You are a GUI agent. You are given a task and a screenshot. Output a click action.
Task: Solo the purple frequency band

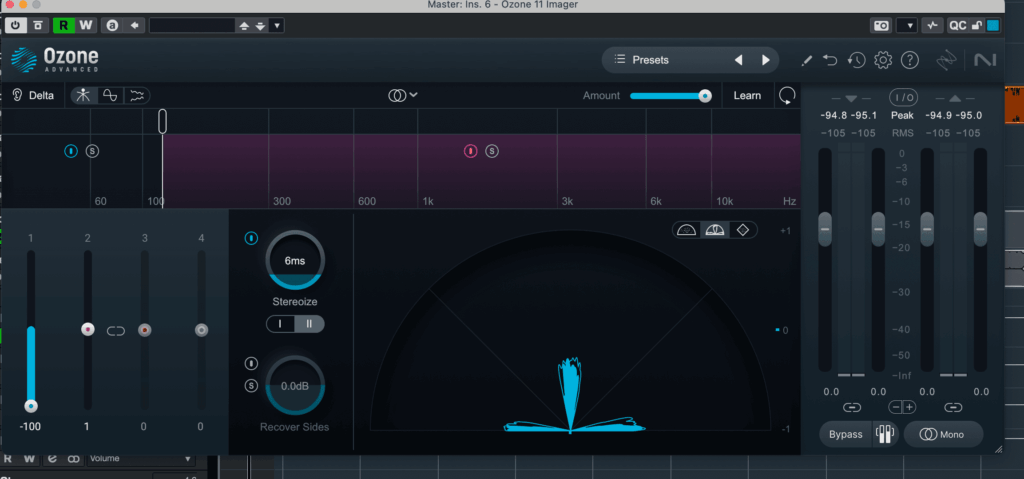coord(492,151)
